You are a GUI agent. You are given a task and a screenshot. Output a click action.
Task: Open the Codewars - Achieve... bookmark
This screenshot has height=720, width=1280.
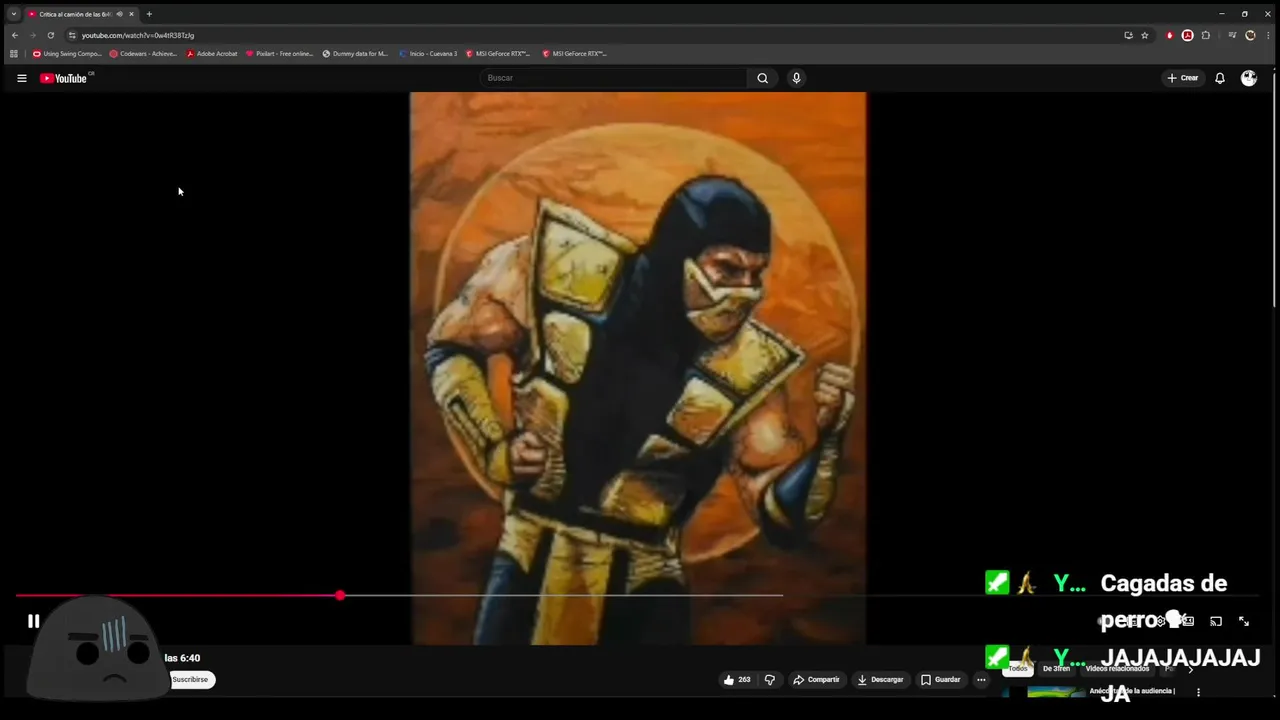143,54
